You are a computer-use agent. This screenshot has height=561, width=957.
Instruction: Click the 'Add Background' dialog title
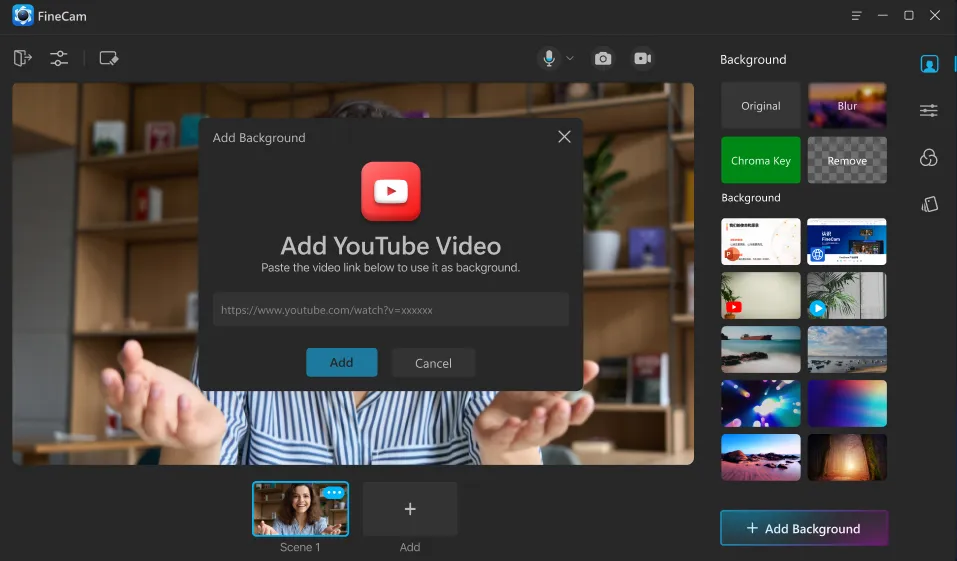coord(259,137)
